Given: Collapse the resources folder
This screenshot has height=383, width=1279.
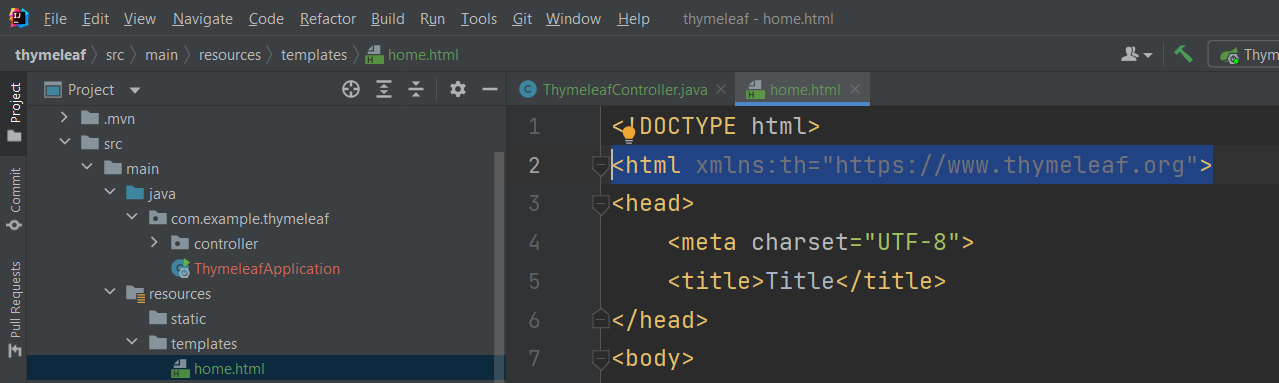Looking at the screenshot, I should coord(110,294).
